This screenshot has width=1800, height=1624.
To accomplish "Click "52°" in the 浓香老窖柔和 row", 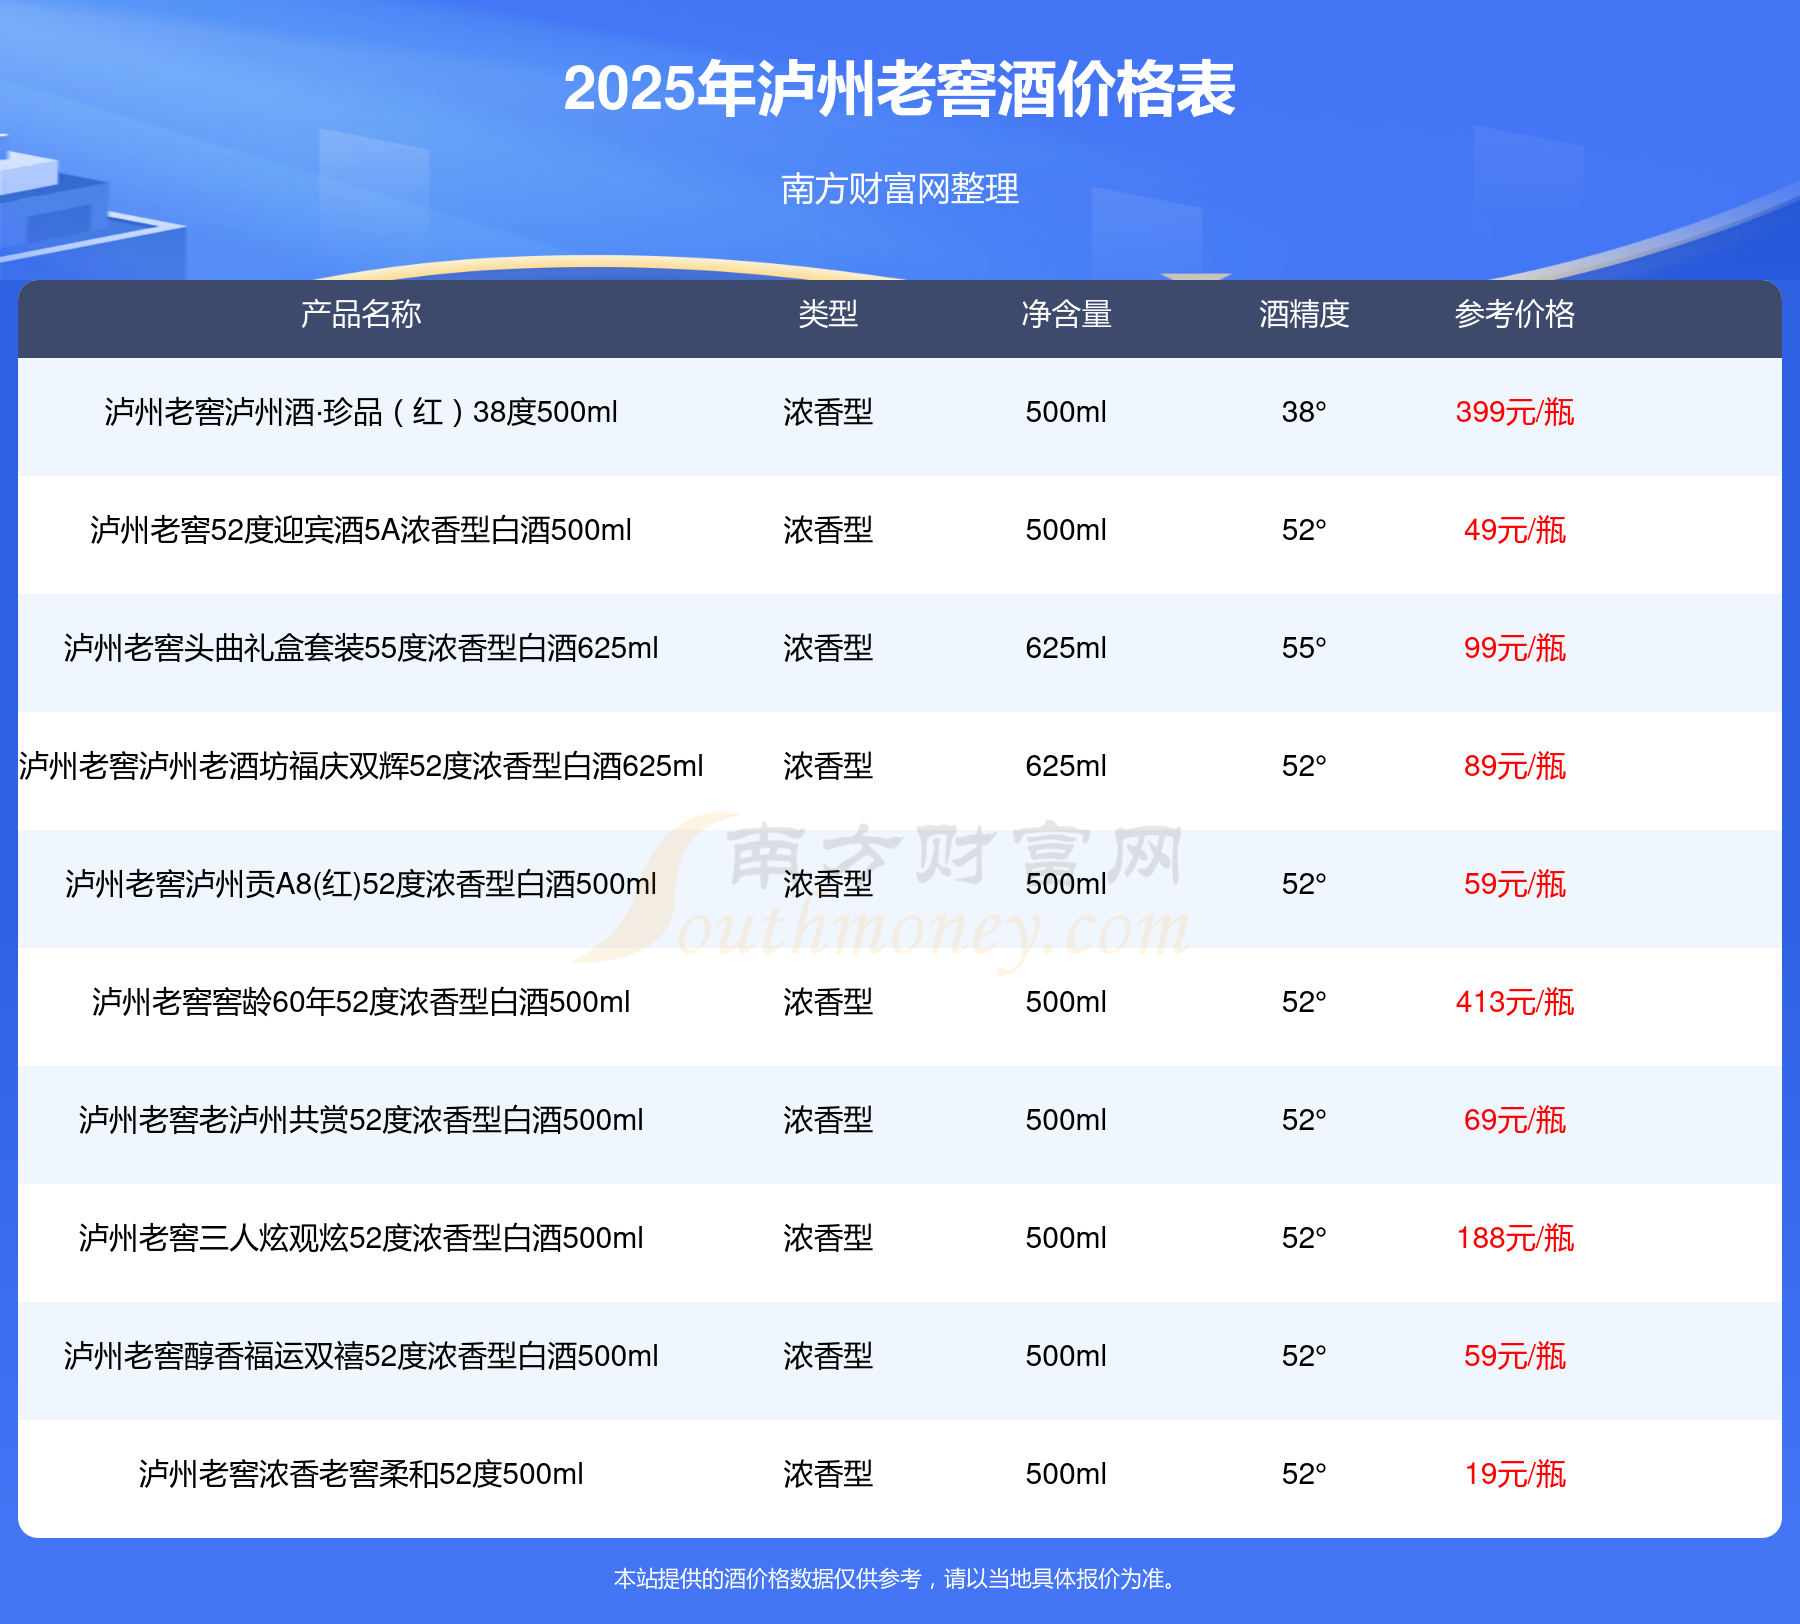I will 1304,1474.
